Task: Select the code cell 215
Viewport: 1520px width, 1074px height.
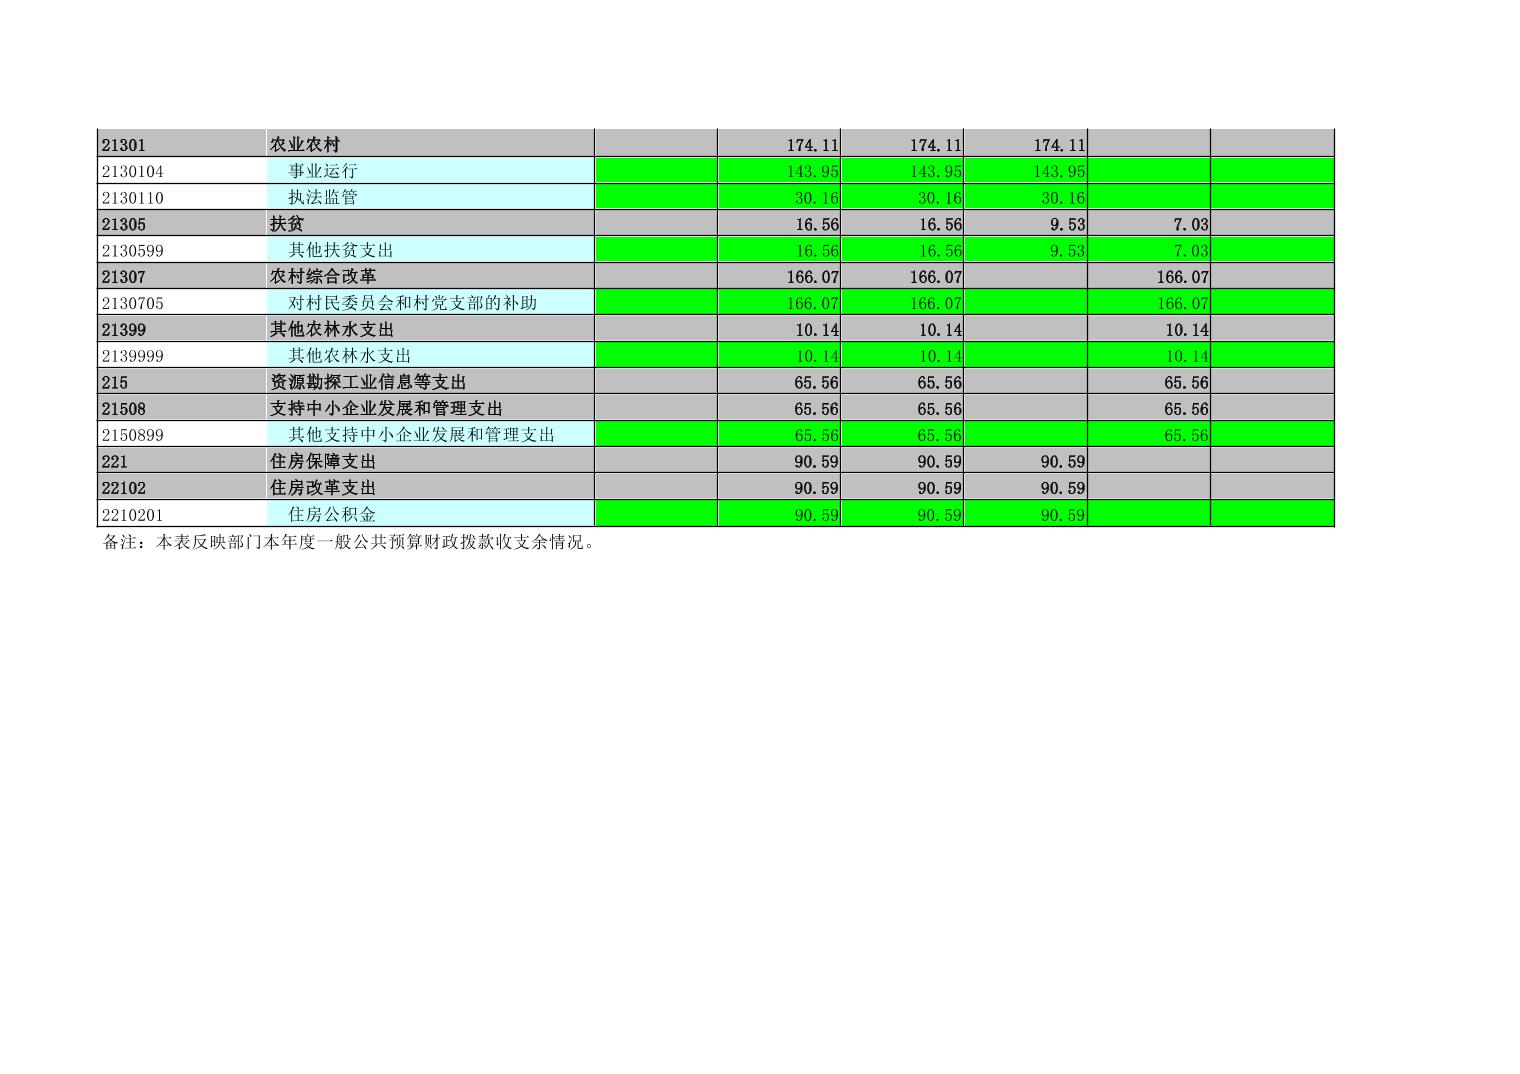Action: pyautogui.click(x=181, y=382)
